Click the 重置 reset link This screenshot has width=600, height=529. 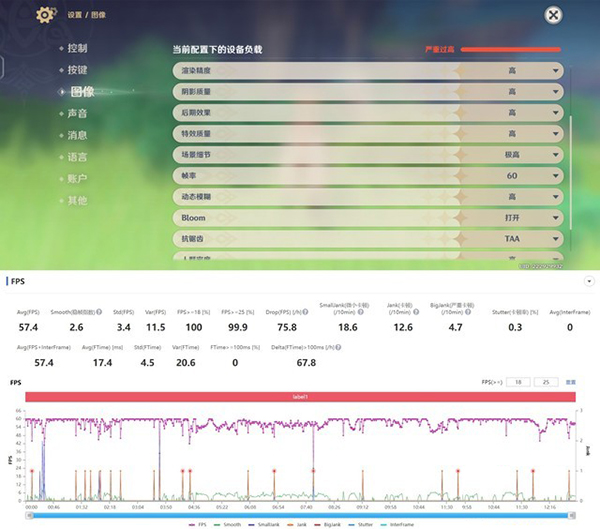[x=571, y=382]
